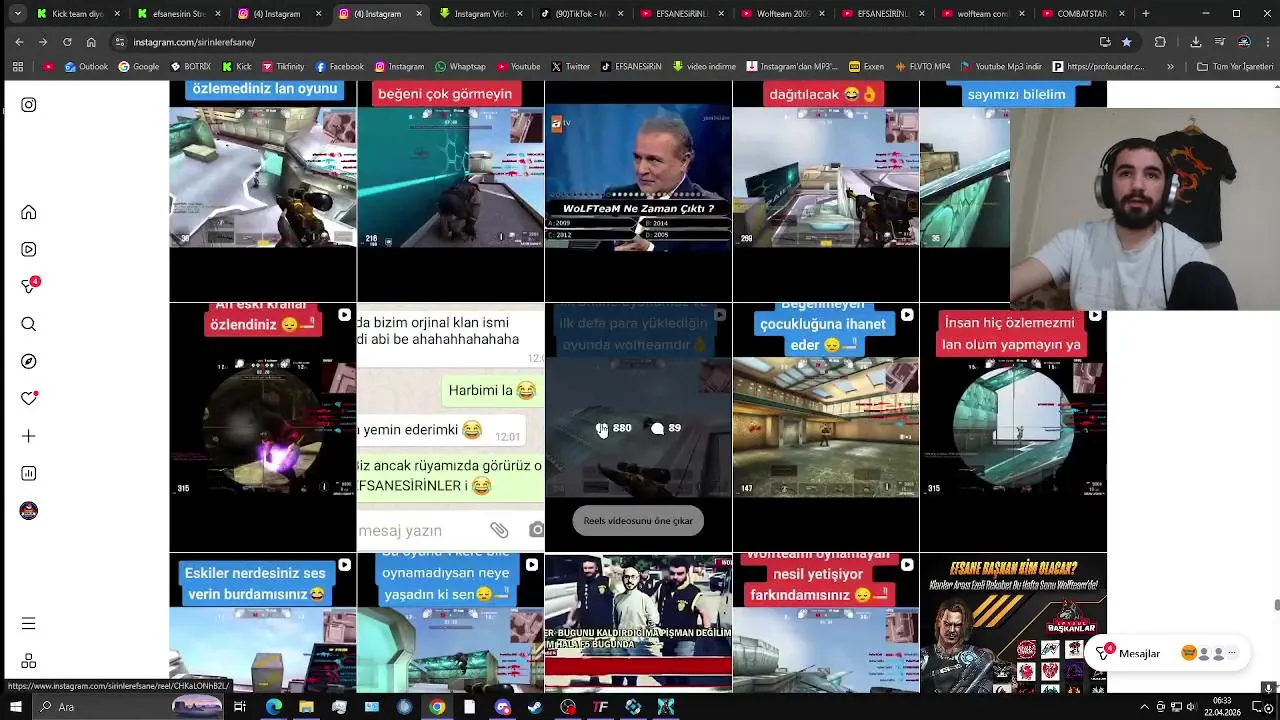Open the install app icon in address bar
The width and height of the screenshot is (1280, 720).
[1105, 42]
